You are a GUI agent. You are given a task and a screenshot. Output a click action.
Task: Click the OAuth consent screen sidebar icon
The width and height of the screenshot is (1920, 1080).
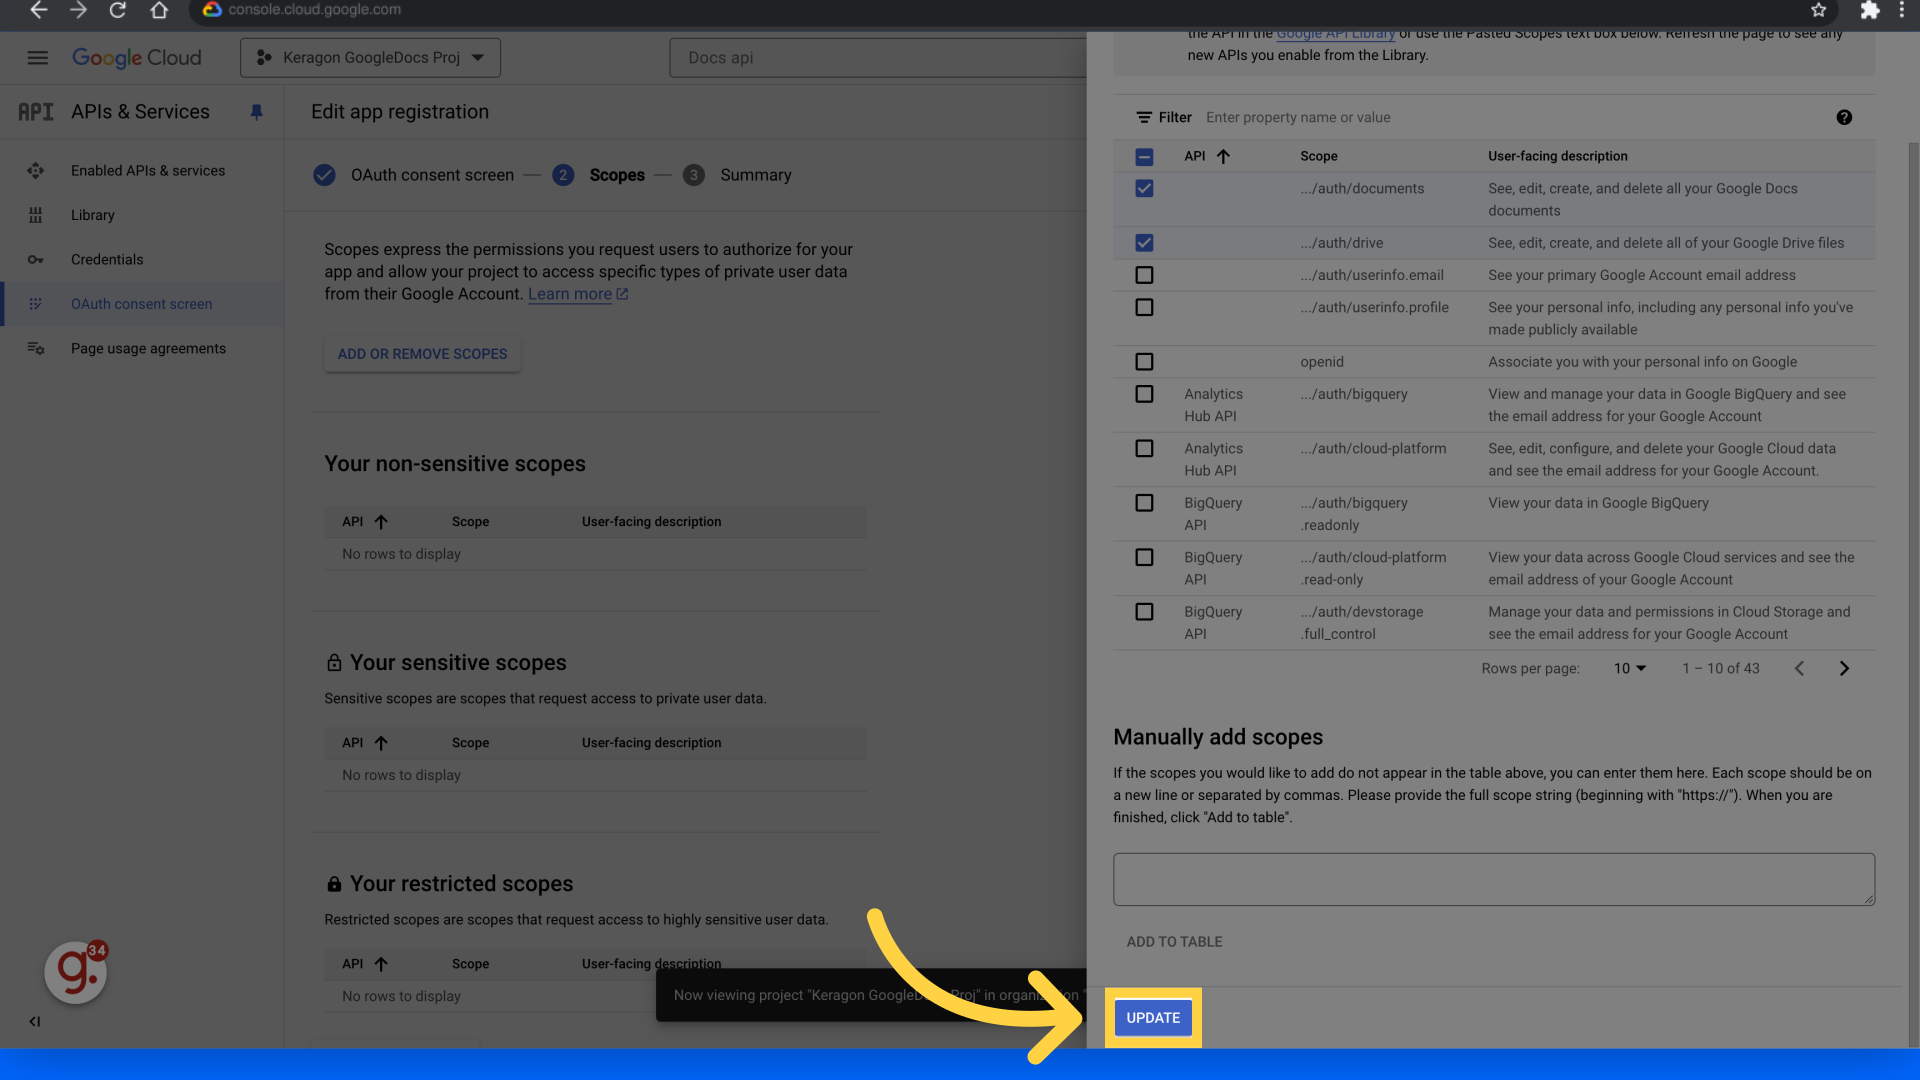click(x=36, y=304)
